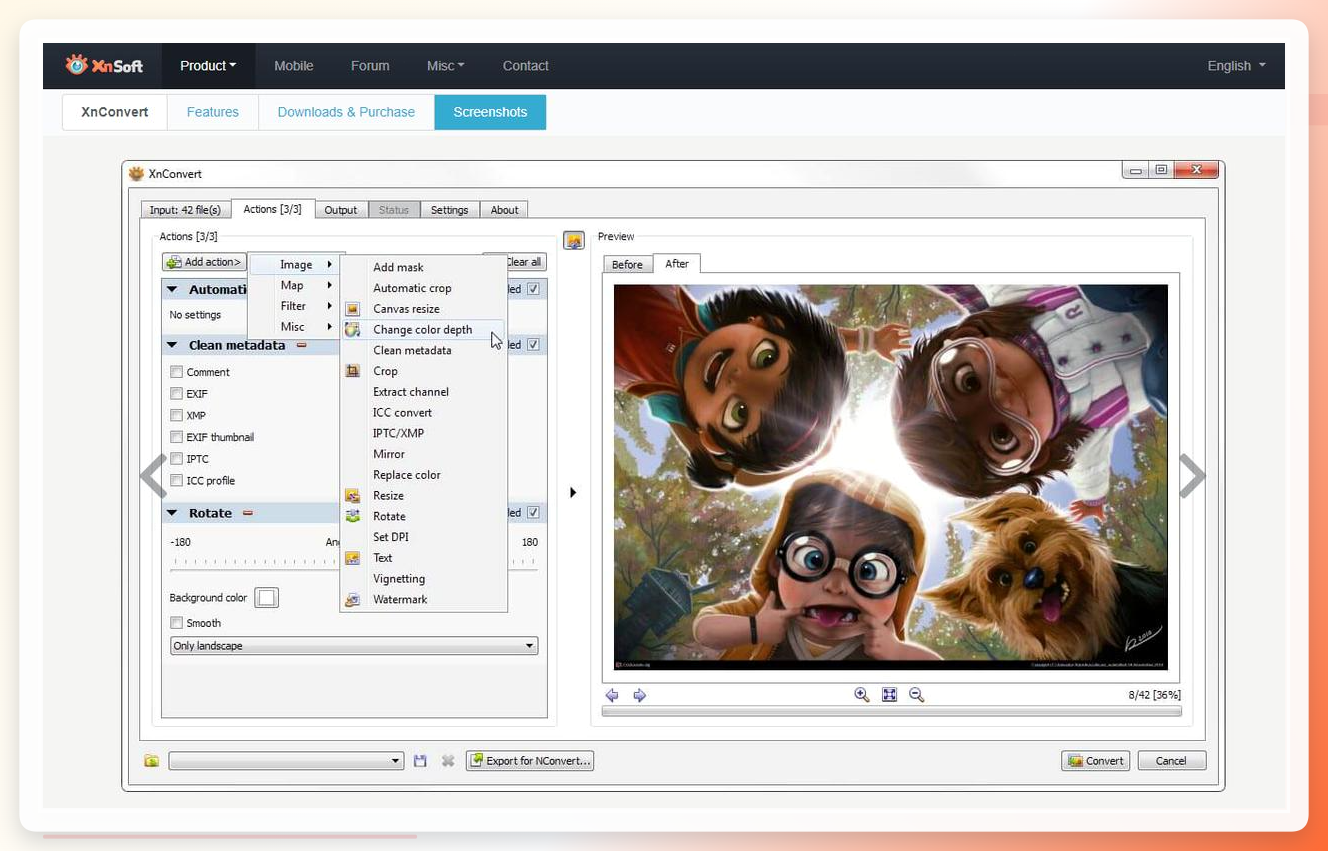The width and height of the screenshot is (1328, 851).
Task: Go to previous preview image arrow
Action: click(612, 695)
